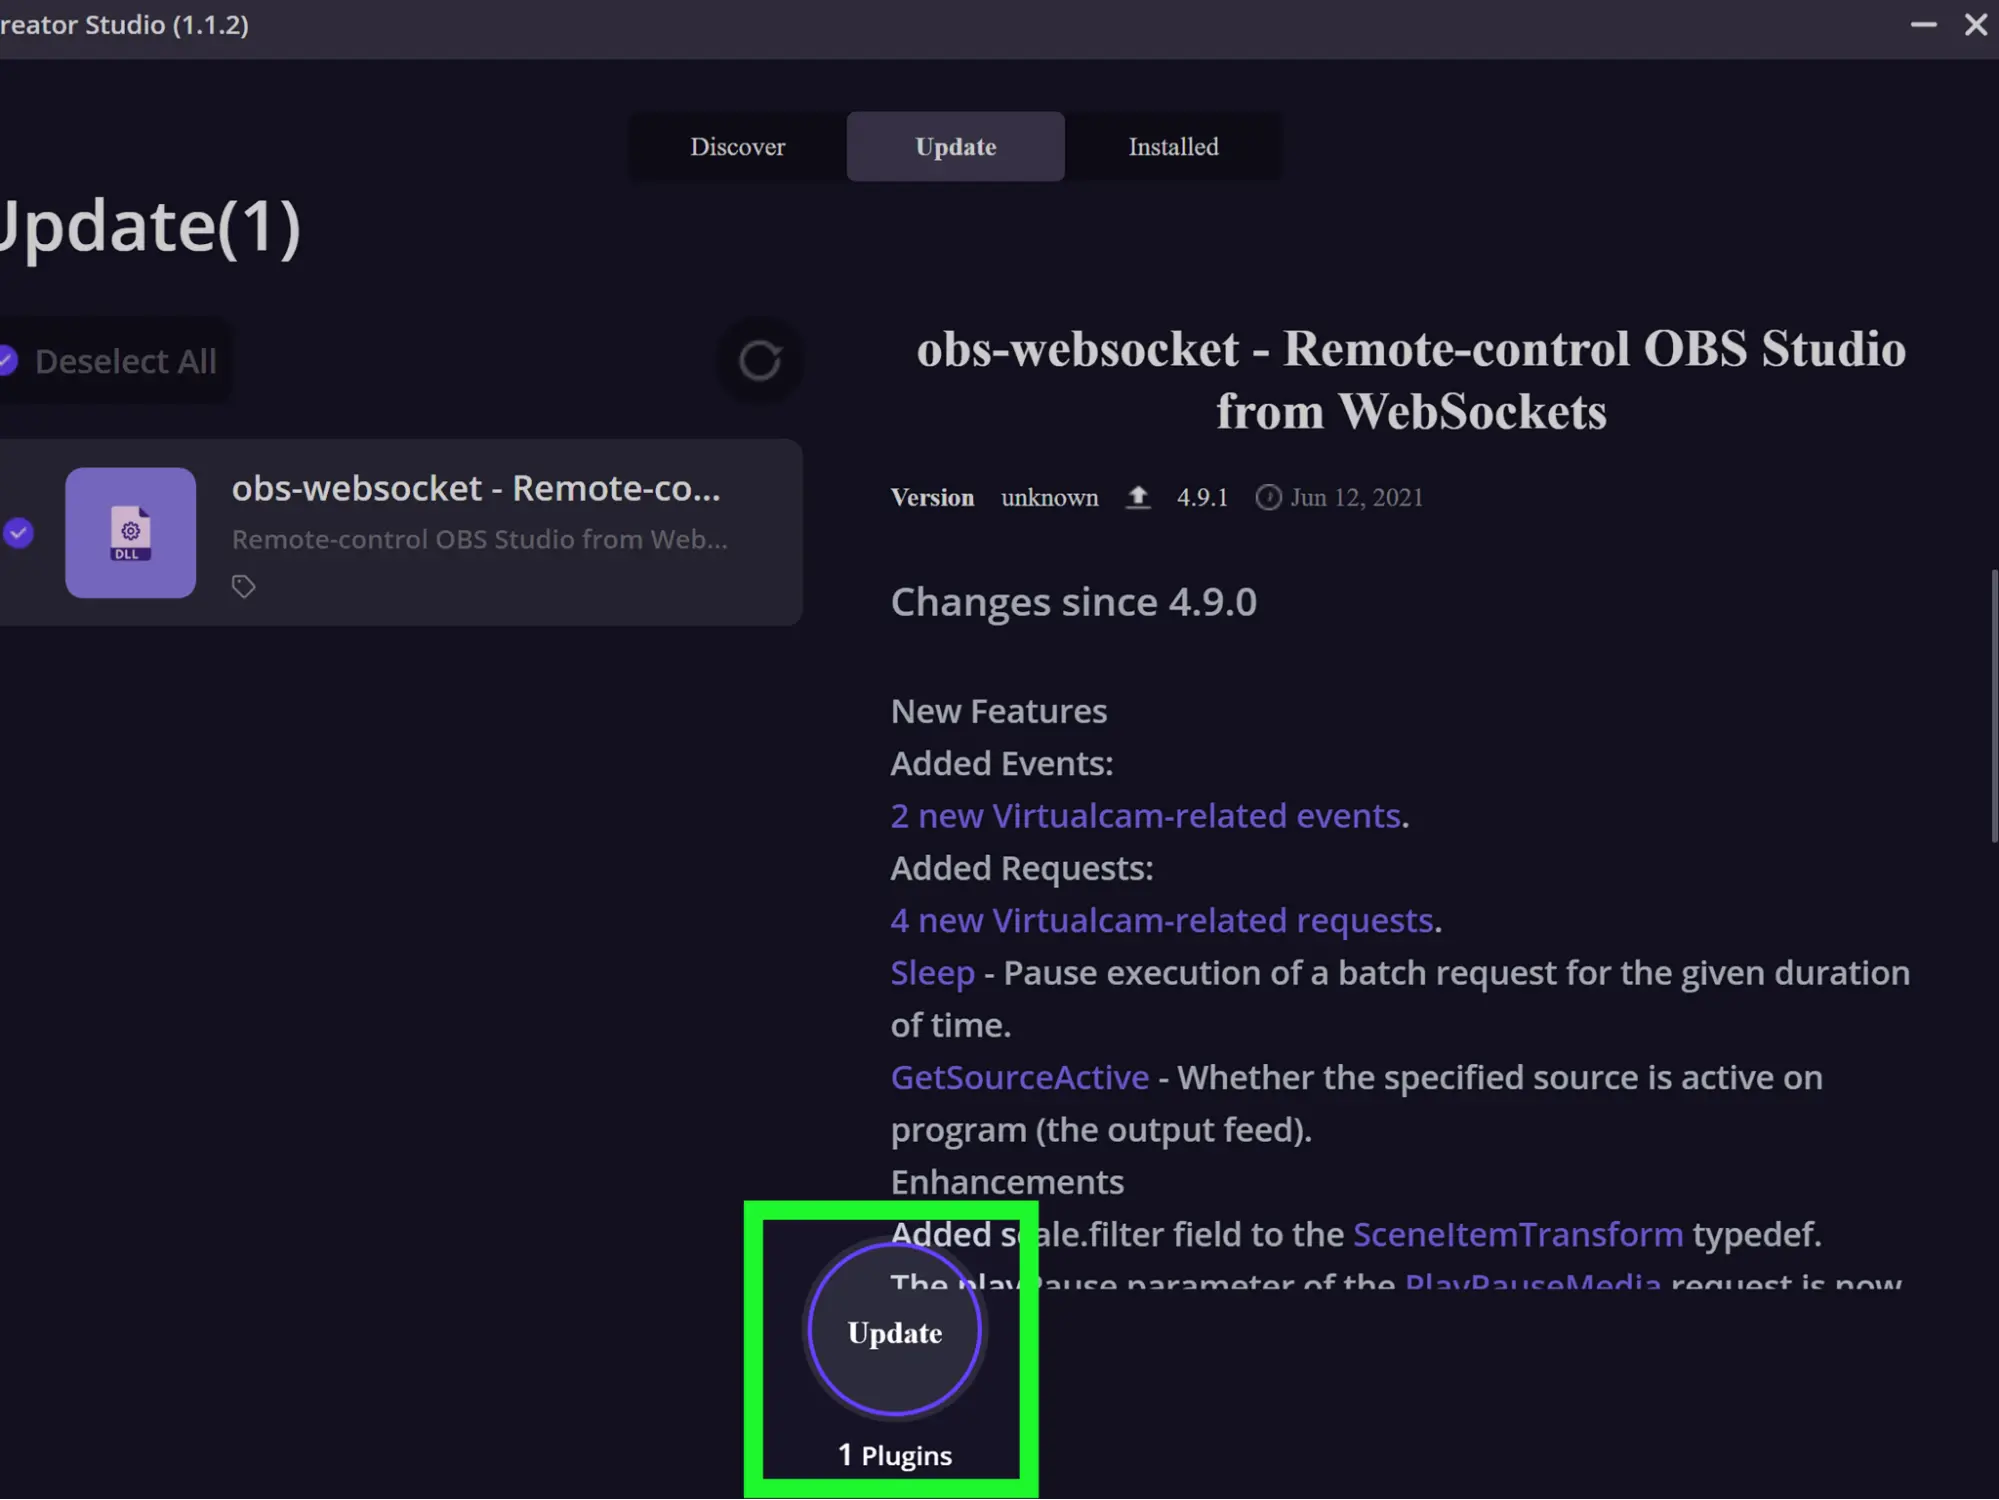Viewport: 1999px width, 1500px height.
Task: Click the tag icon under obs-websocket
Action: coord(244,587)
